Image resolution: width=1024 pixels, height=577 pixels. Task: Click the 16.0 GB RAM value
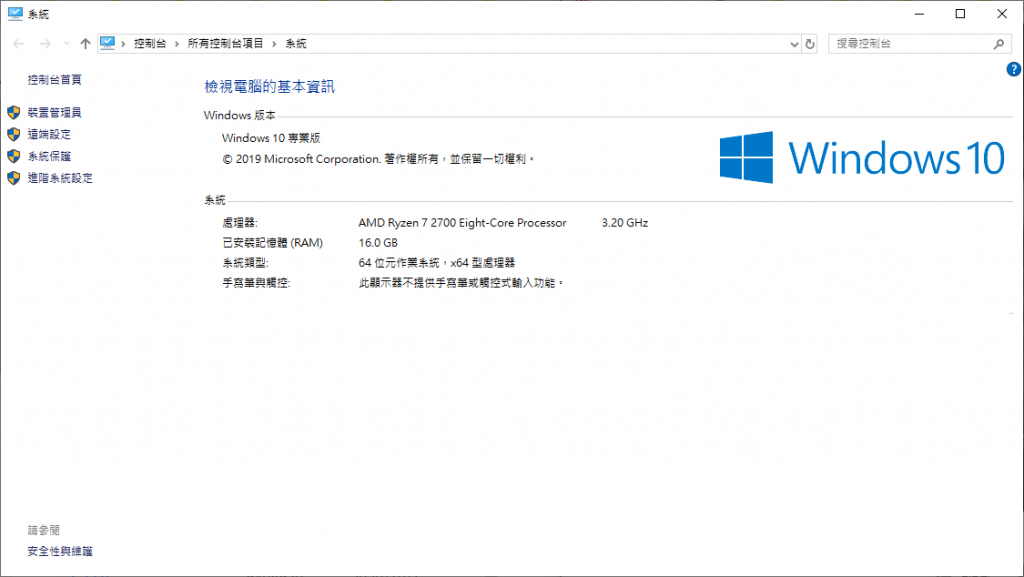click(378, 243)
